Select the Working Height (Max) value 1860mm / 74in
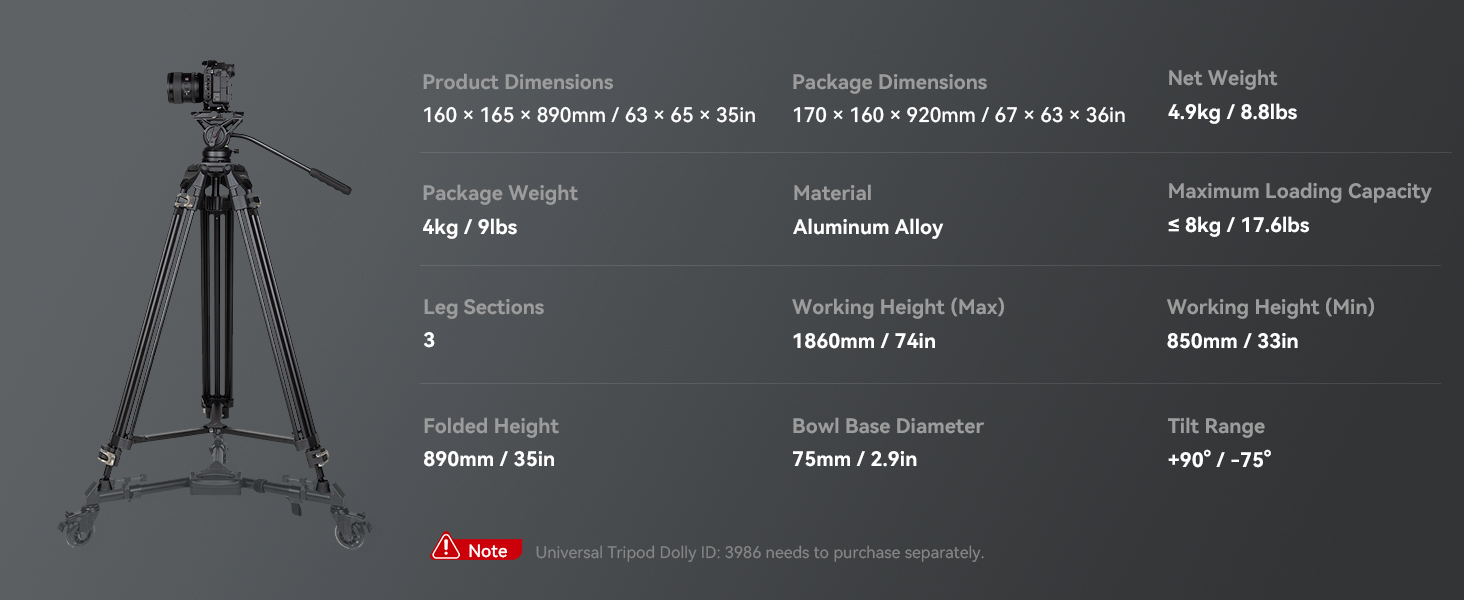1464x600 pixels. click(863, 341)
